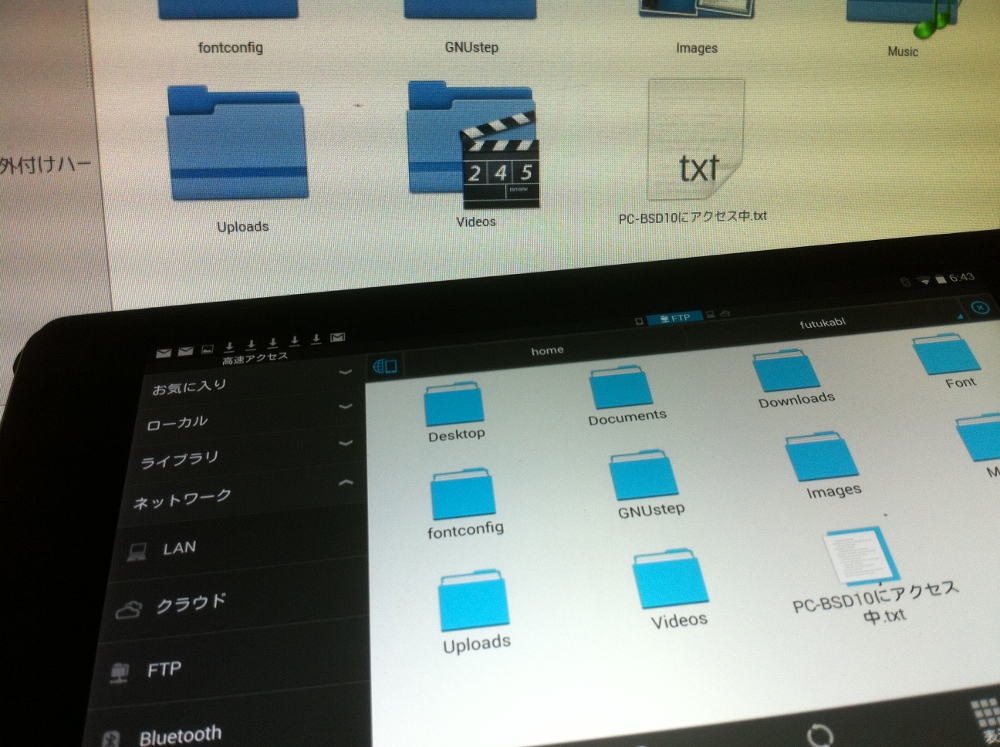Open the Desktop folder on the tablet
1000x747 pixels.
(x=454, y=404)
